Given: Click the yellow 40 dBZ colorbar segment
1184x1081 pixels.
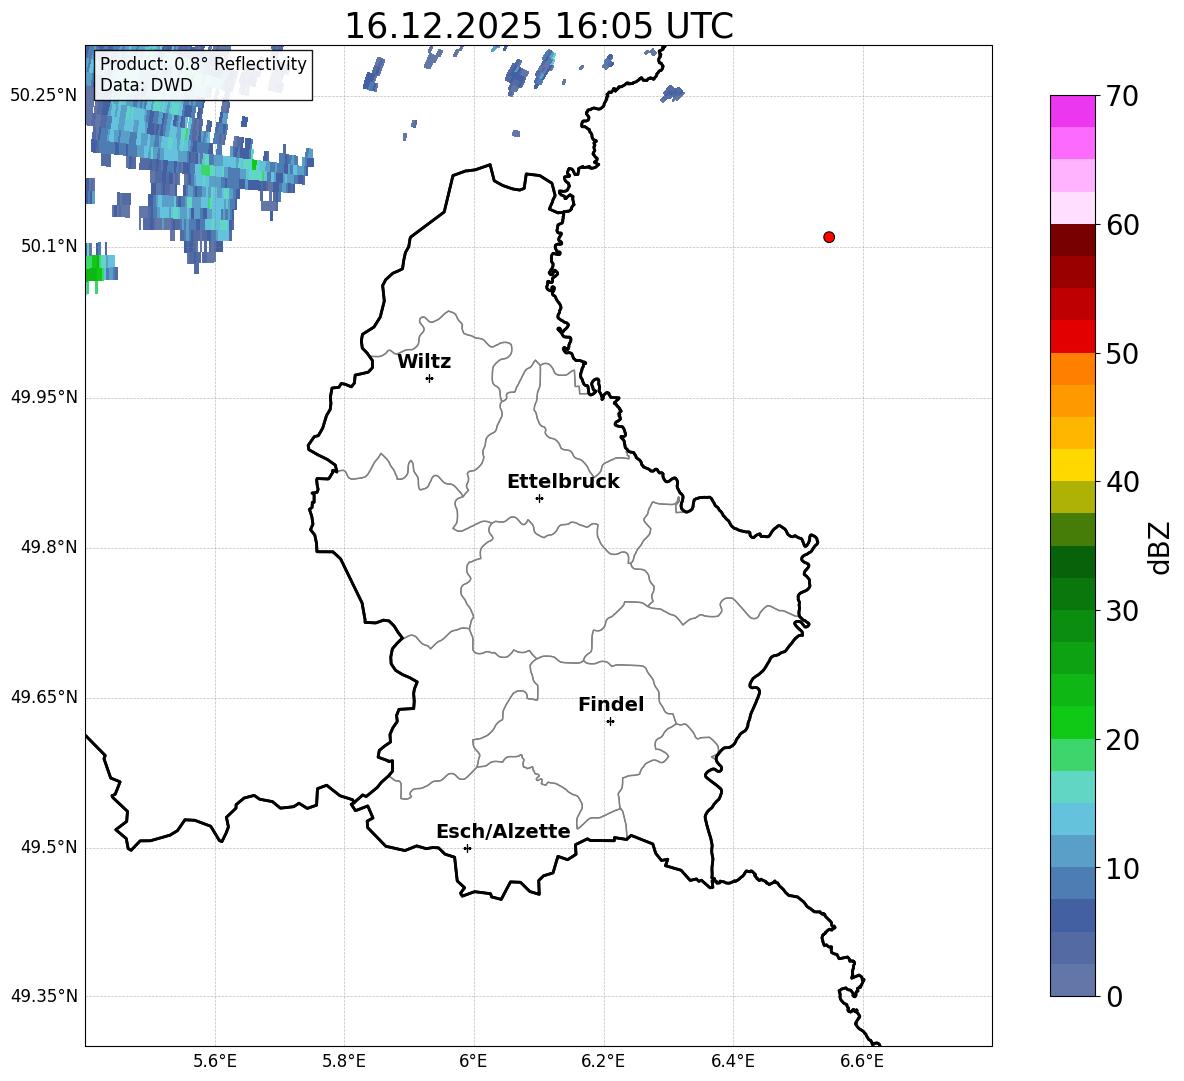Looking at the screenshot, I should (x=1072, y=465).
